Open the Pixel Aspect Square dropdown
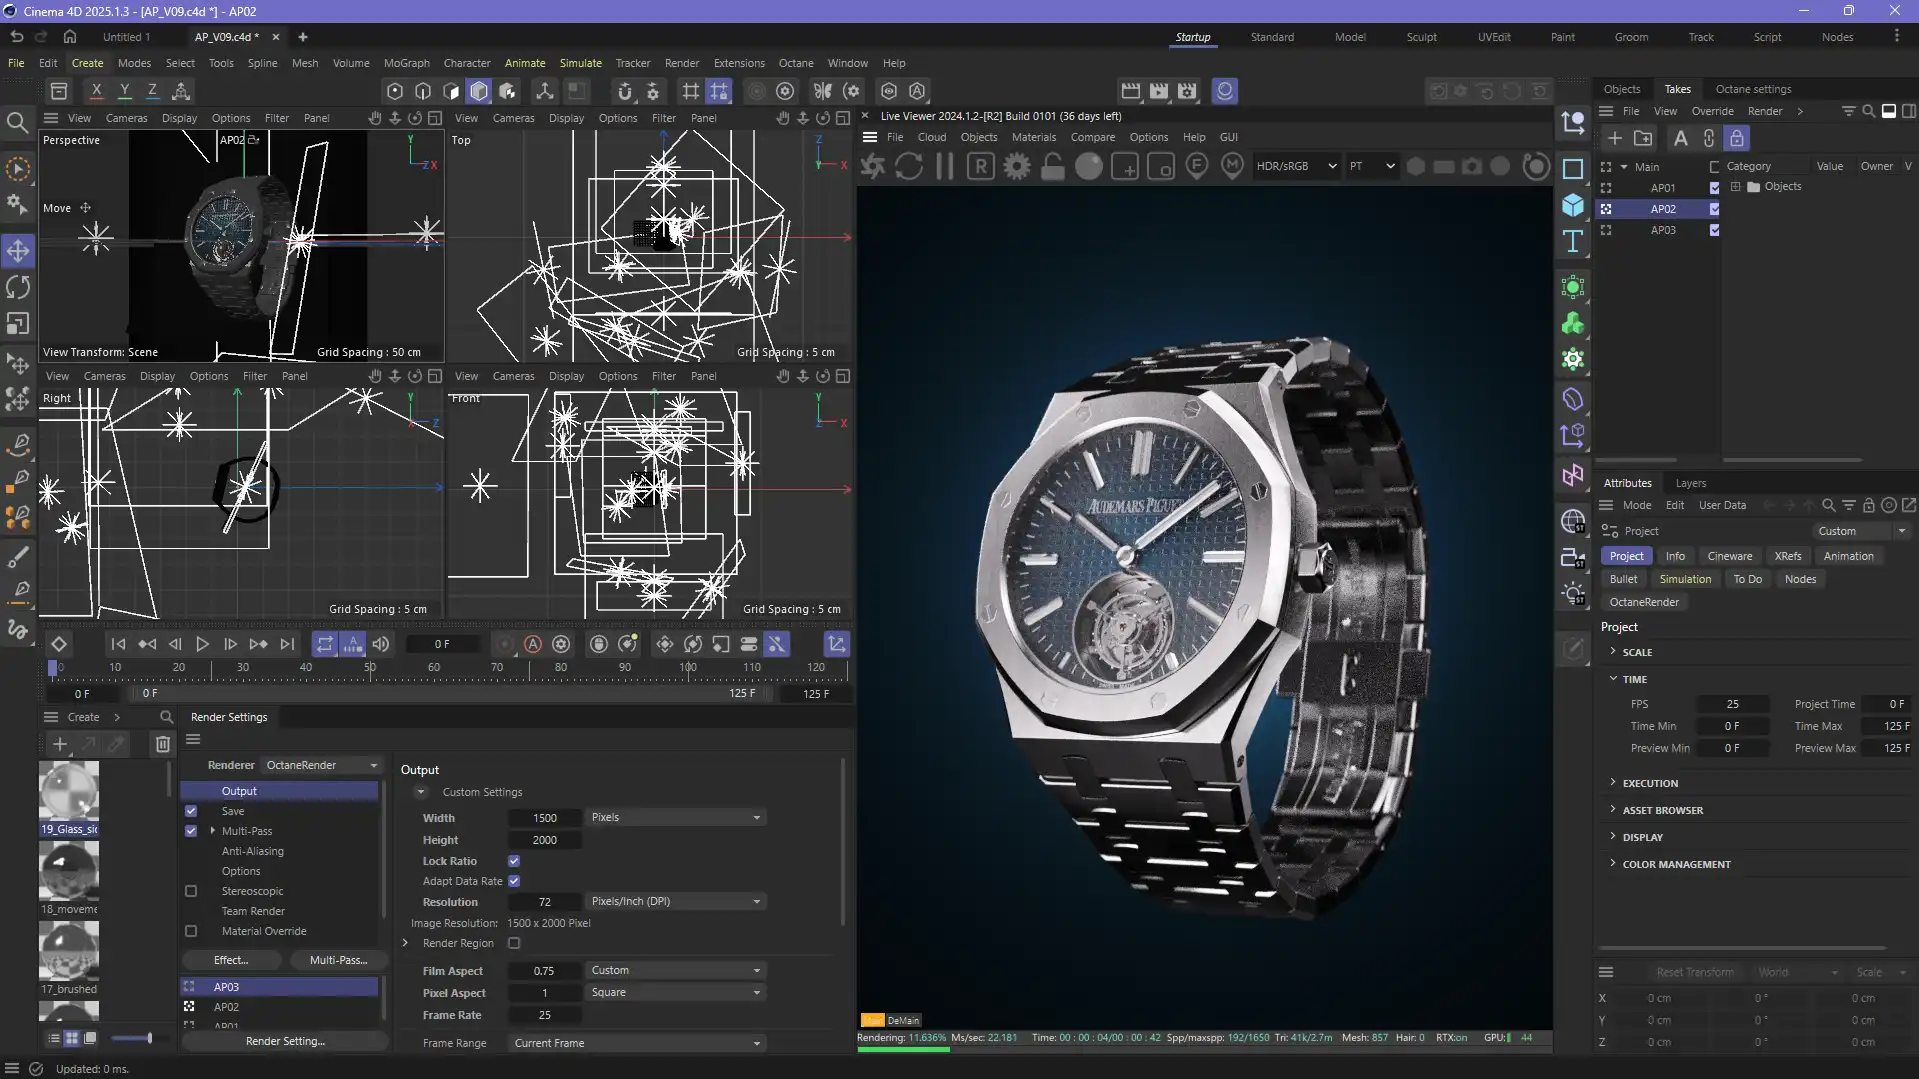1919x1079 pixels. coord(676,993)
